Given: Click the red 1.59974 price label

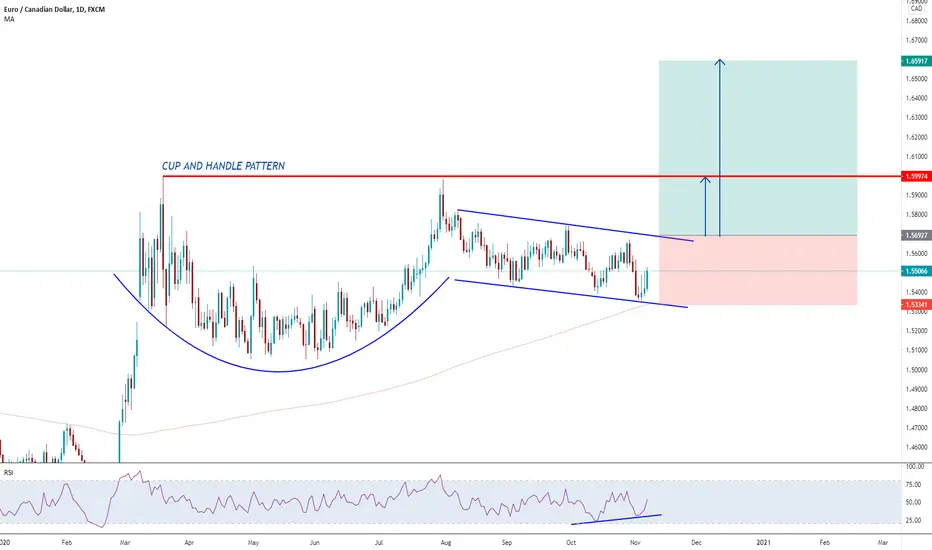Looking at the screenshot, I should [x=916, y=176].
